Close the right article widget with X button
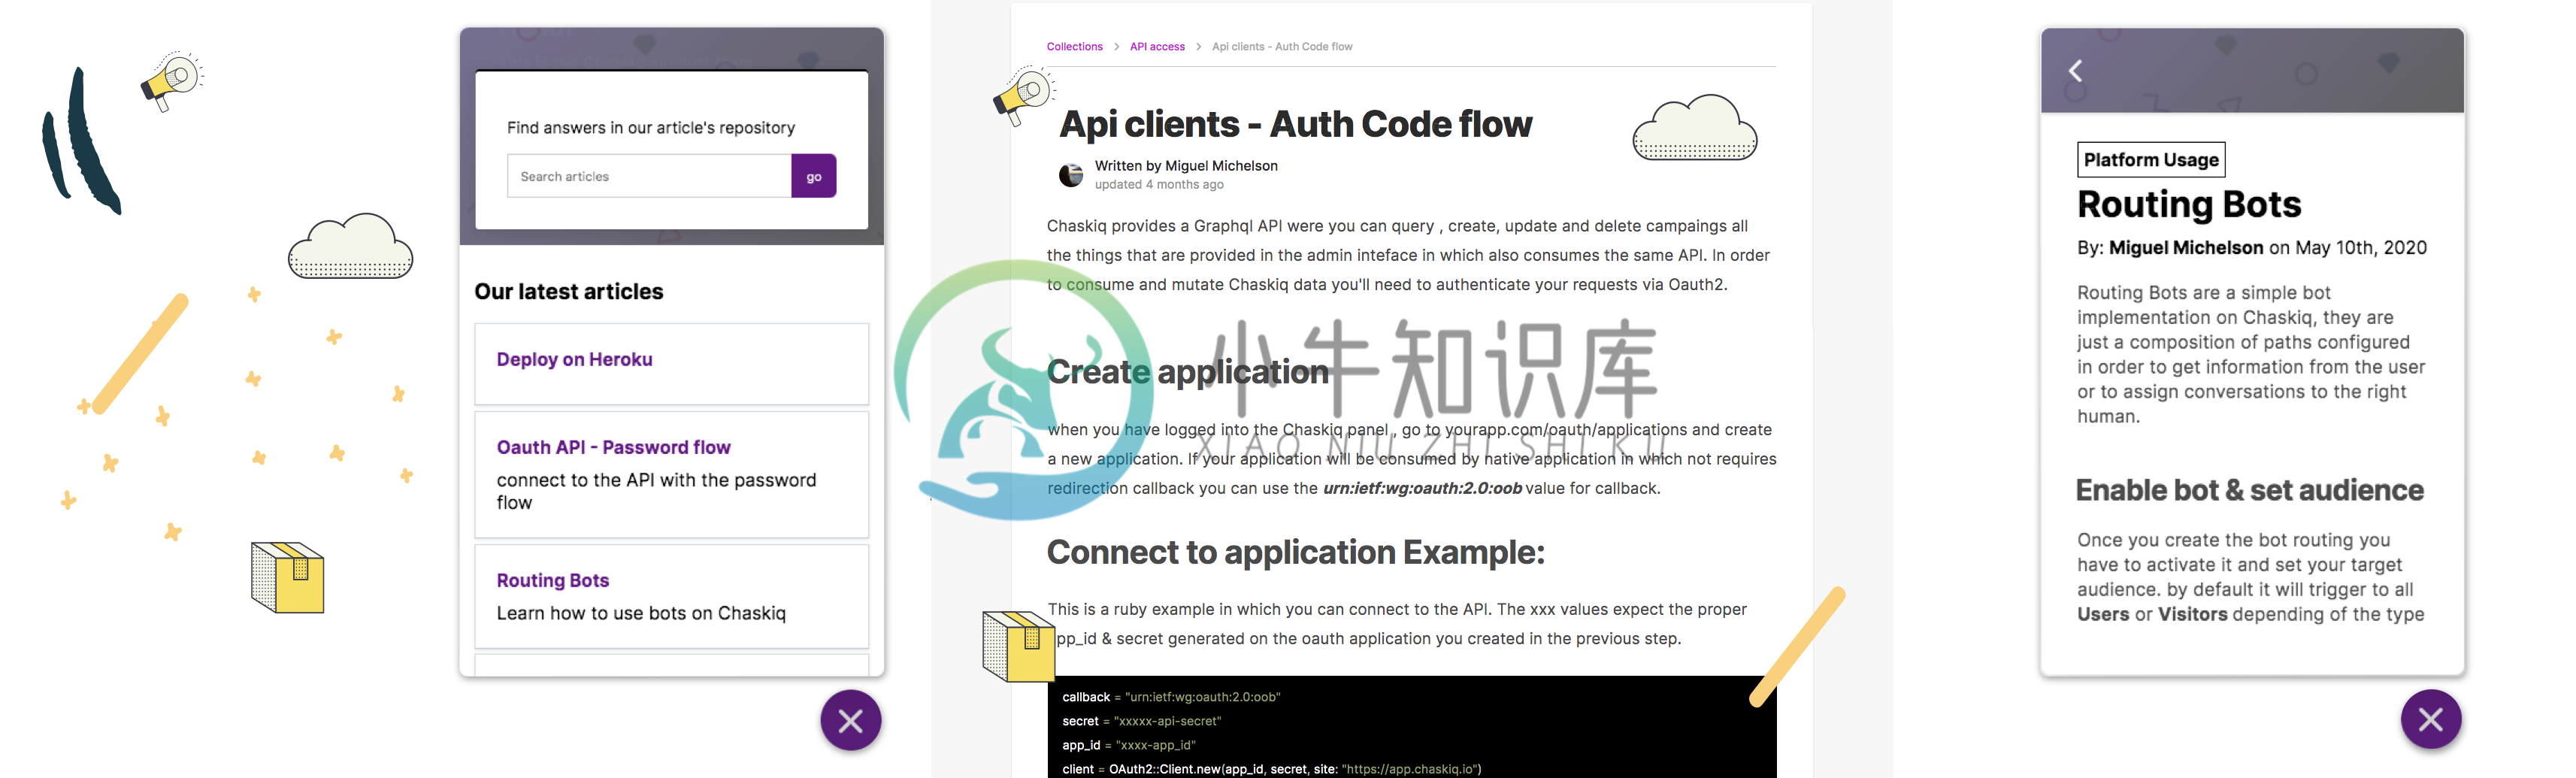This screenshot has height=778, width=2576. coord(2430,719)
